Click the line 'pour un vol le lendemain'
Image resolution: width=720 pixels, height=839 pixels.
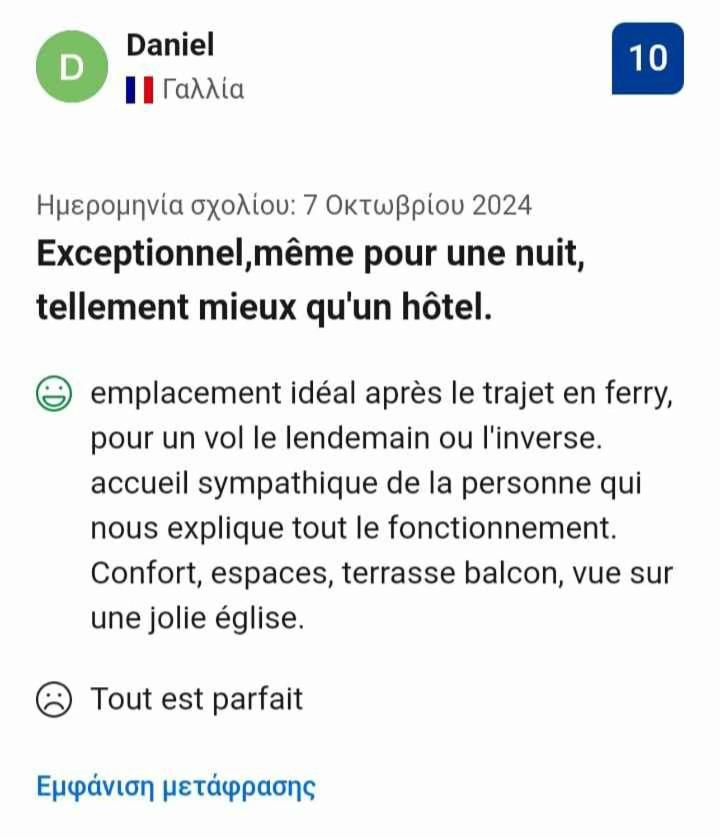[346, 439]
